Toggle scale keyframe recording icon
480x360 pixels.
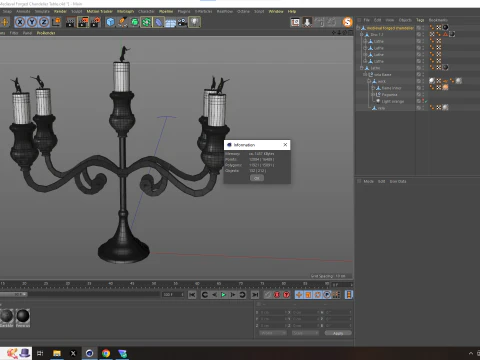pyautogui.click(x=308, y=295)
